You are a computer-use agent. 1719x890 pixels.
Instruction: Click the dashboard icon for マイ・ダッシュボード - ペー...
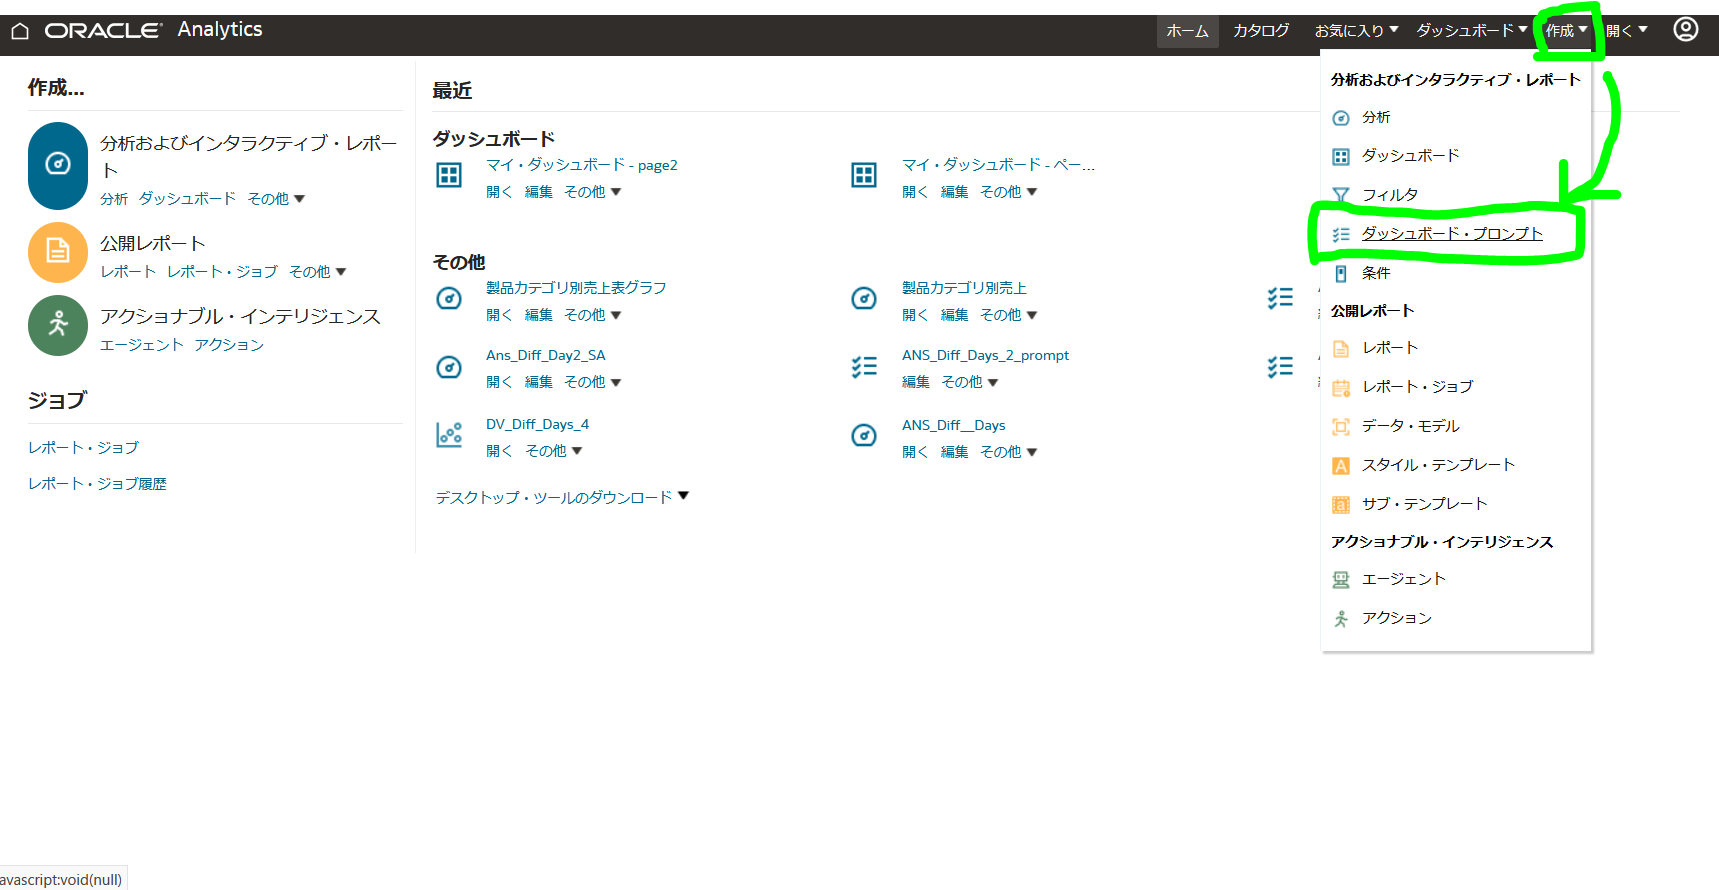tap(864, 175)
